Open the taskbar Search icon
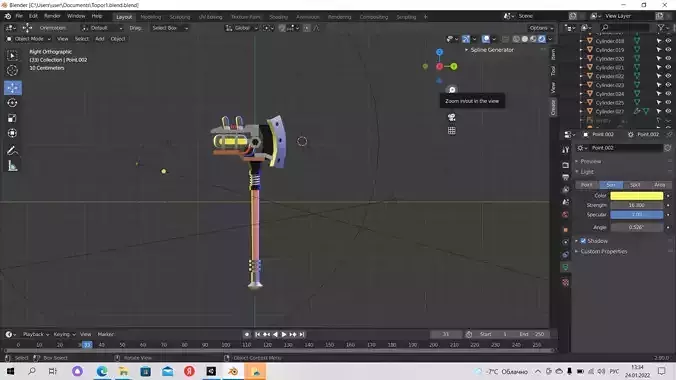Viewport: 676px width, 380px height. [x=31, y=371]
